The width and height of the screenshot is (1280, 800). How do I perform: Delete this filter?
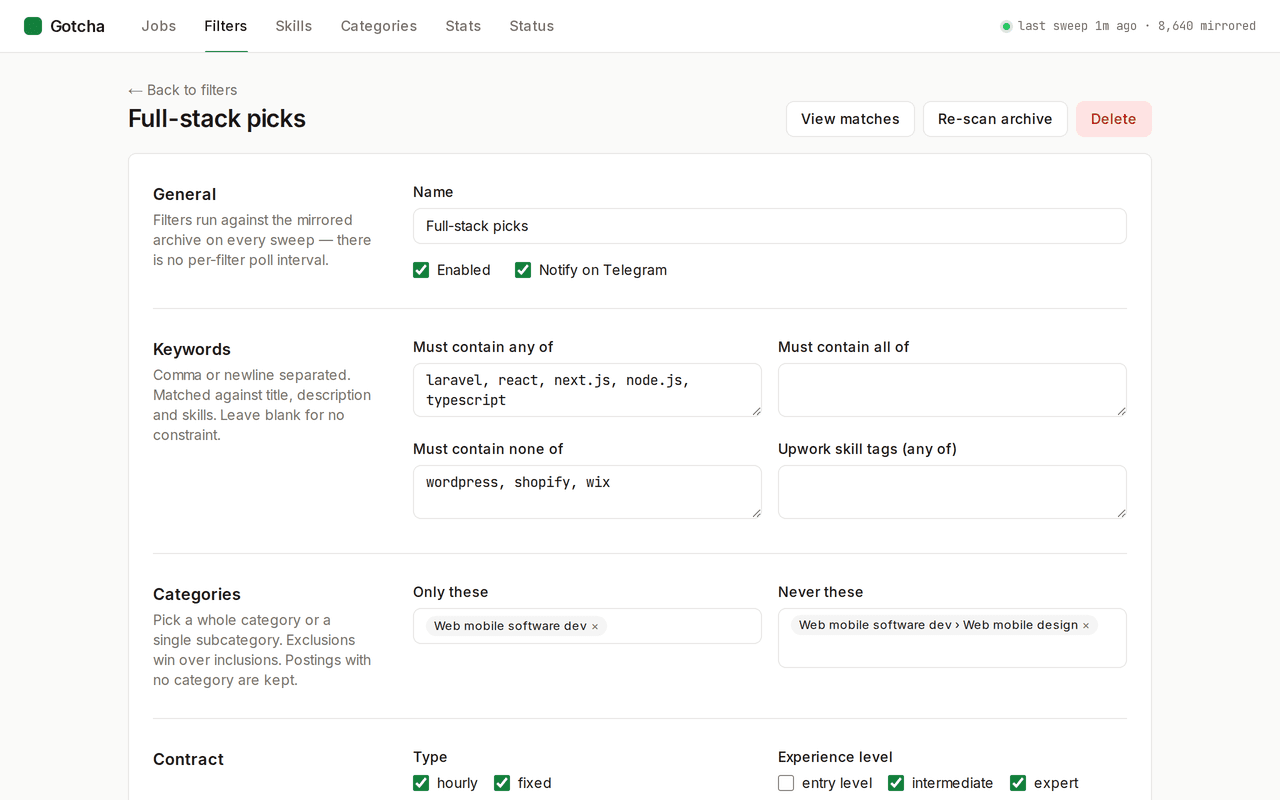(x=1113, y=119)
